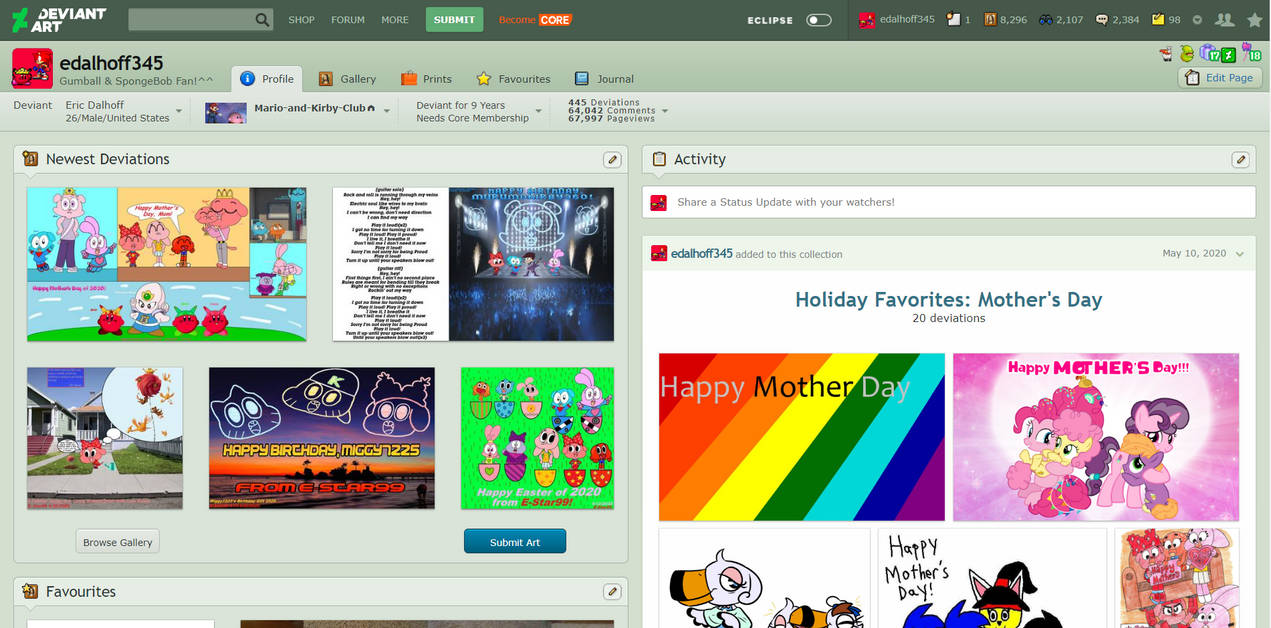
Task: Open Holiday Favorites: Mother's Day collection
Action: coord(948,299)
